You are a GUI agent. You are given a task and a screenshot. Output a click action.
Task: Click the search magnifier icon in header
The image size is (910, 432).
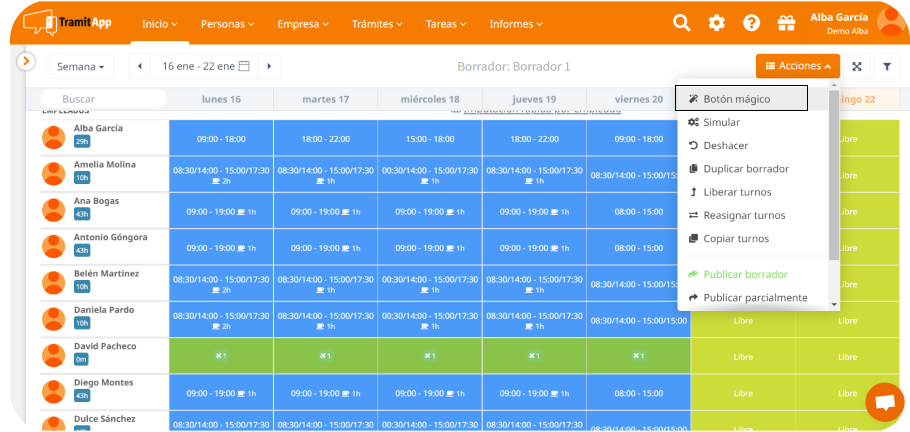click(682, 23)
